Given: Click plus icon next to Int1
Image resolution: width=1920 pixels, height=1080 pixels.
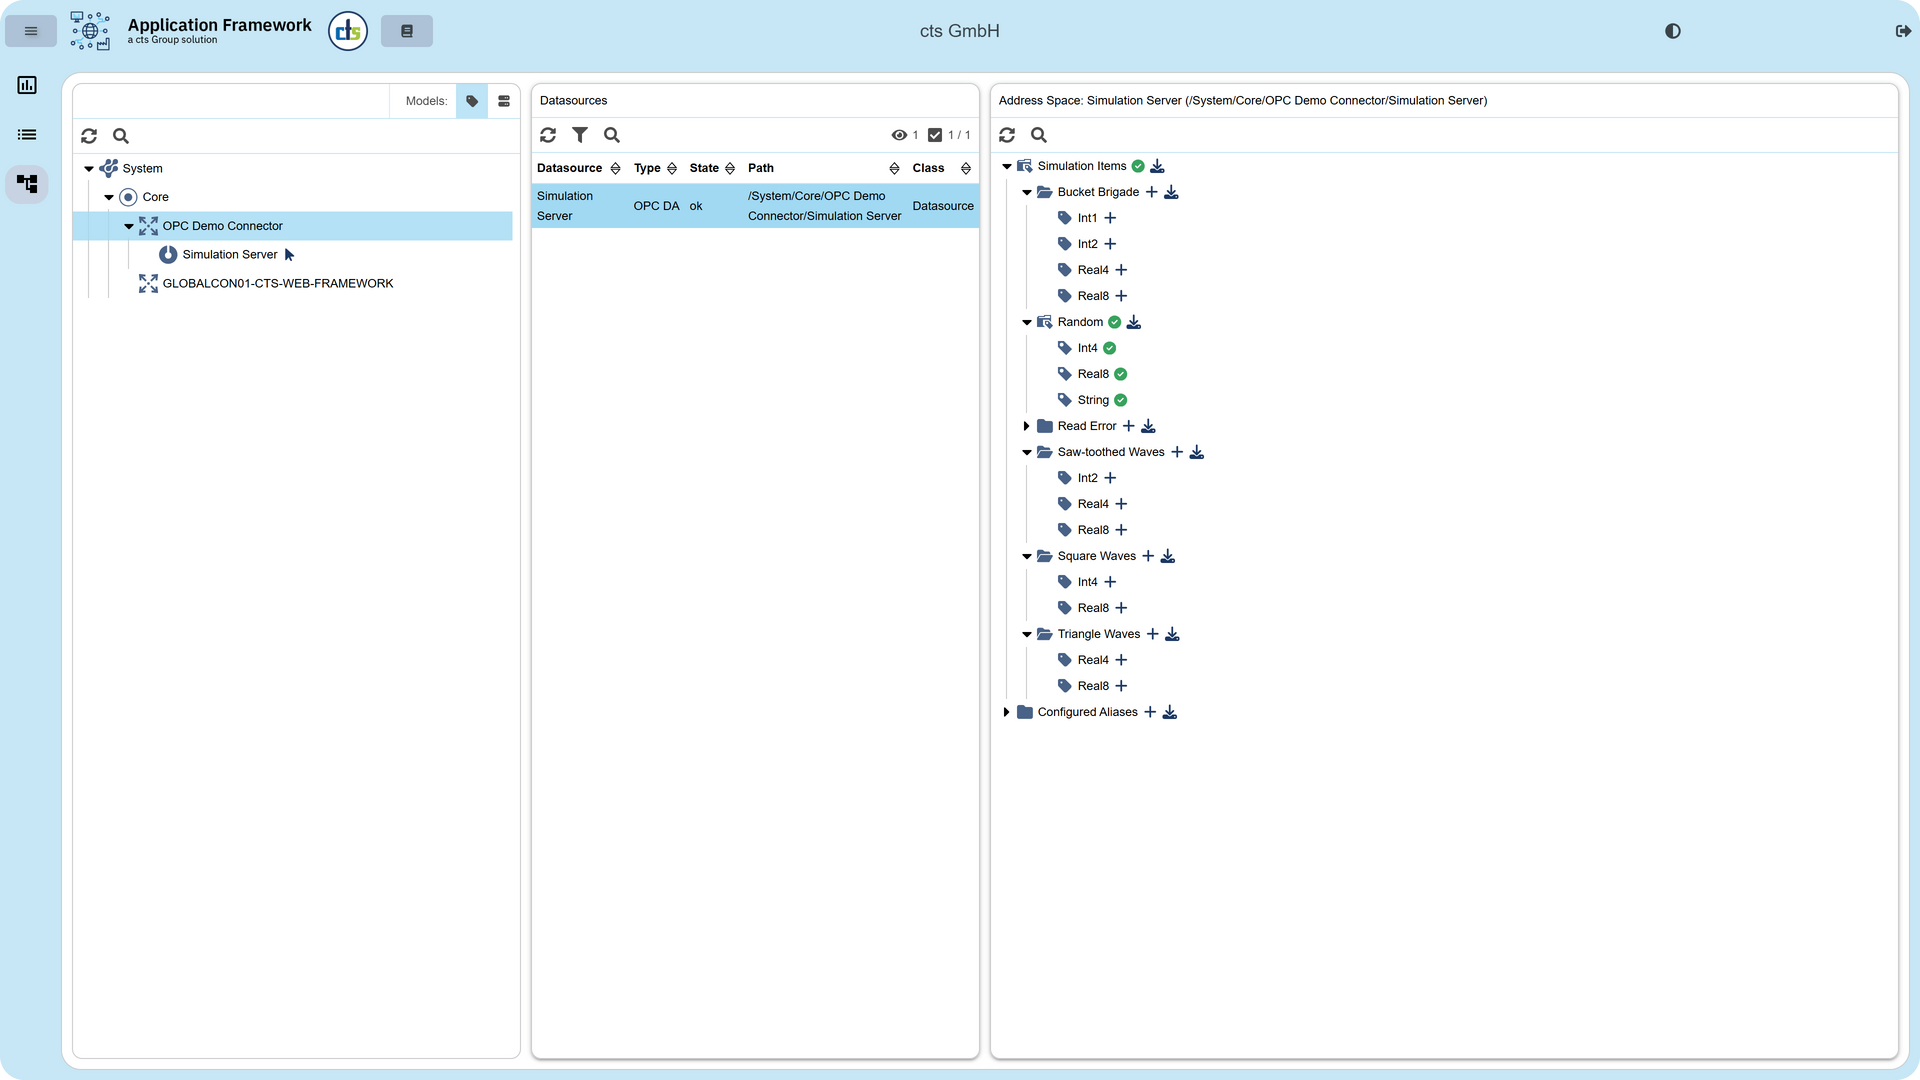Looking at the screenshot, I should click(1110, 218).
